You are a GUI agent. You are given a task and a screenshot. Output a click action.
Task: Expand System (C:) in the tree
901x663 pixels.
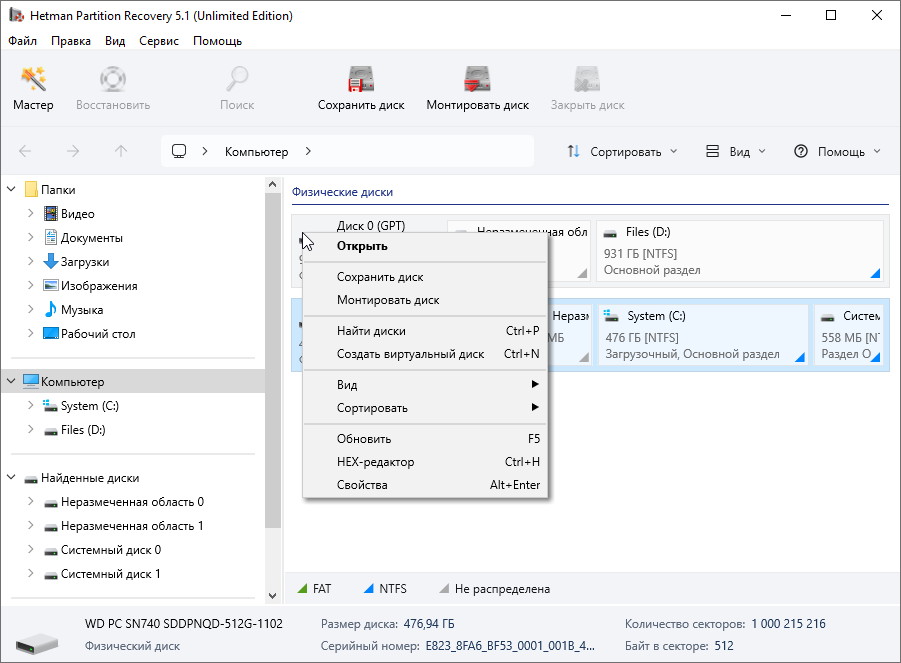click(x=30, y=405)
